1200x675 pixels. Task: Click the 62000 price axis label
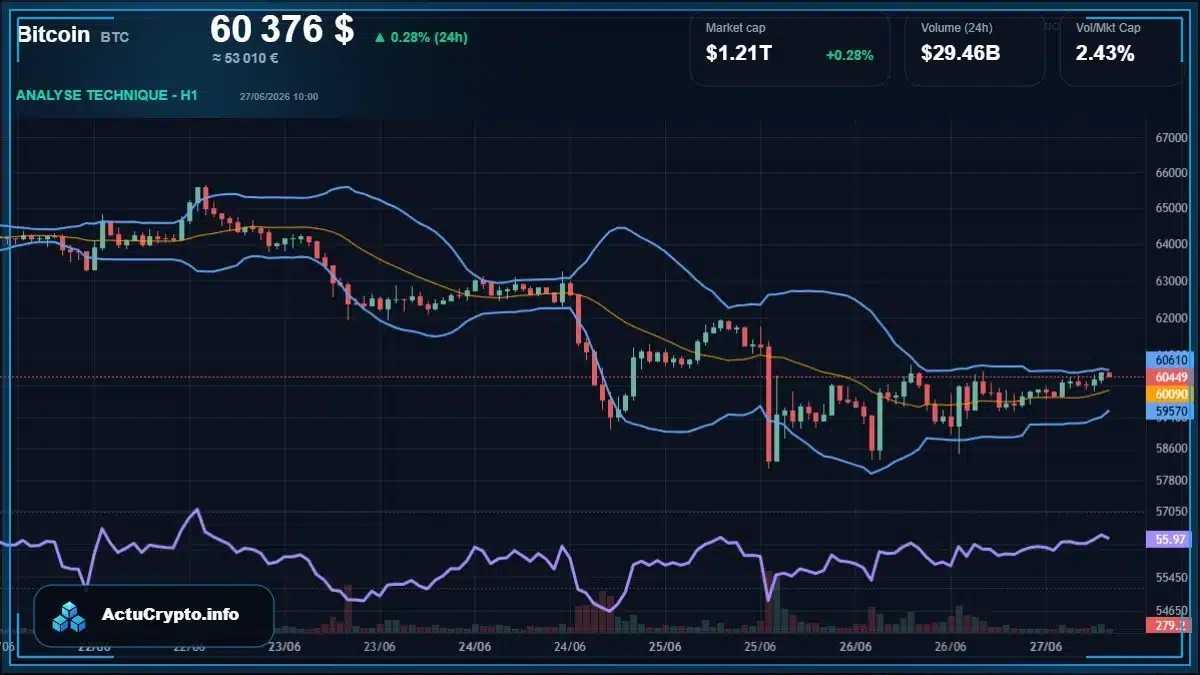pos(1171,318)
